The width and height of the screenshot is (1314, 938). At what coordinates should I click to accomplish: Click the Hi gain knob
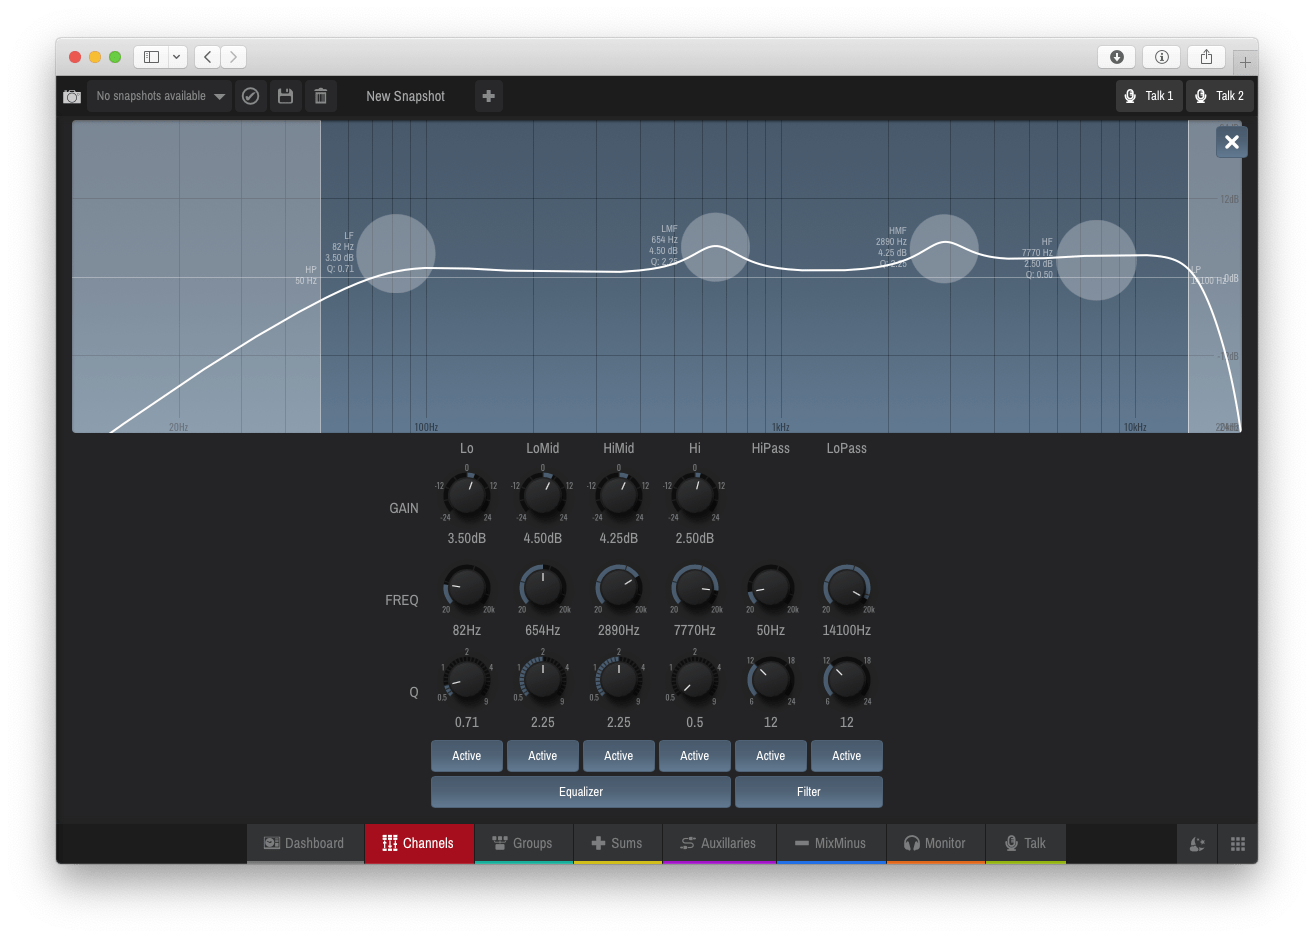695,494
